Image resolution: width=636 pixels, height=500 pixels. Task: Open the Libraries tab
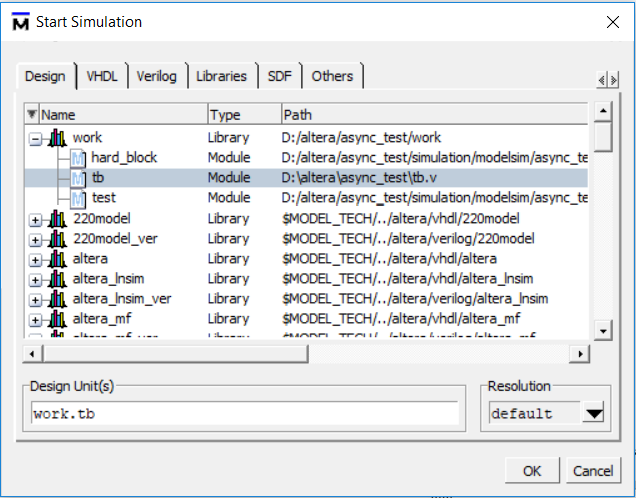click(221, 76)
